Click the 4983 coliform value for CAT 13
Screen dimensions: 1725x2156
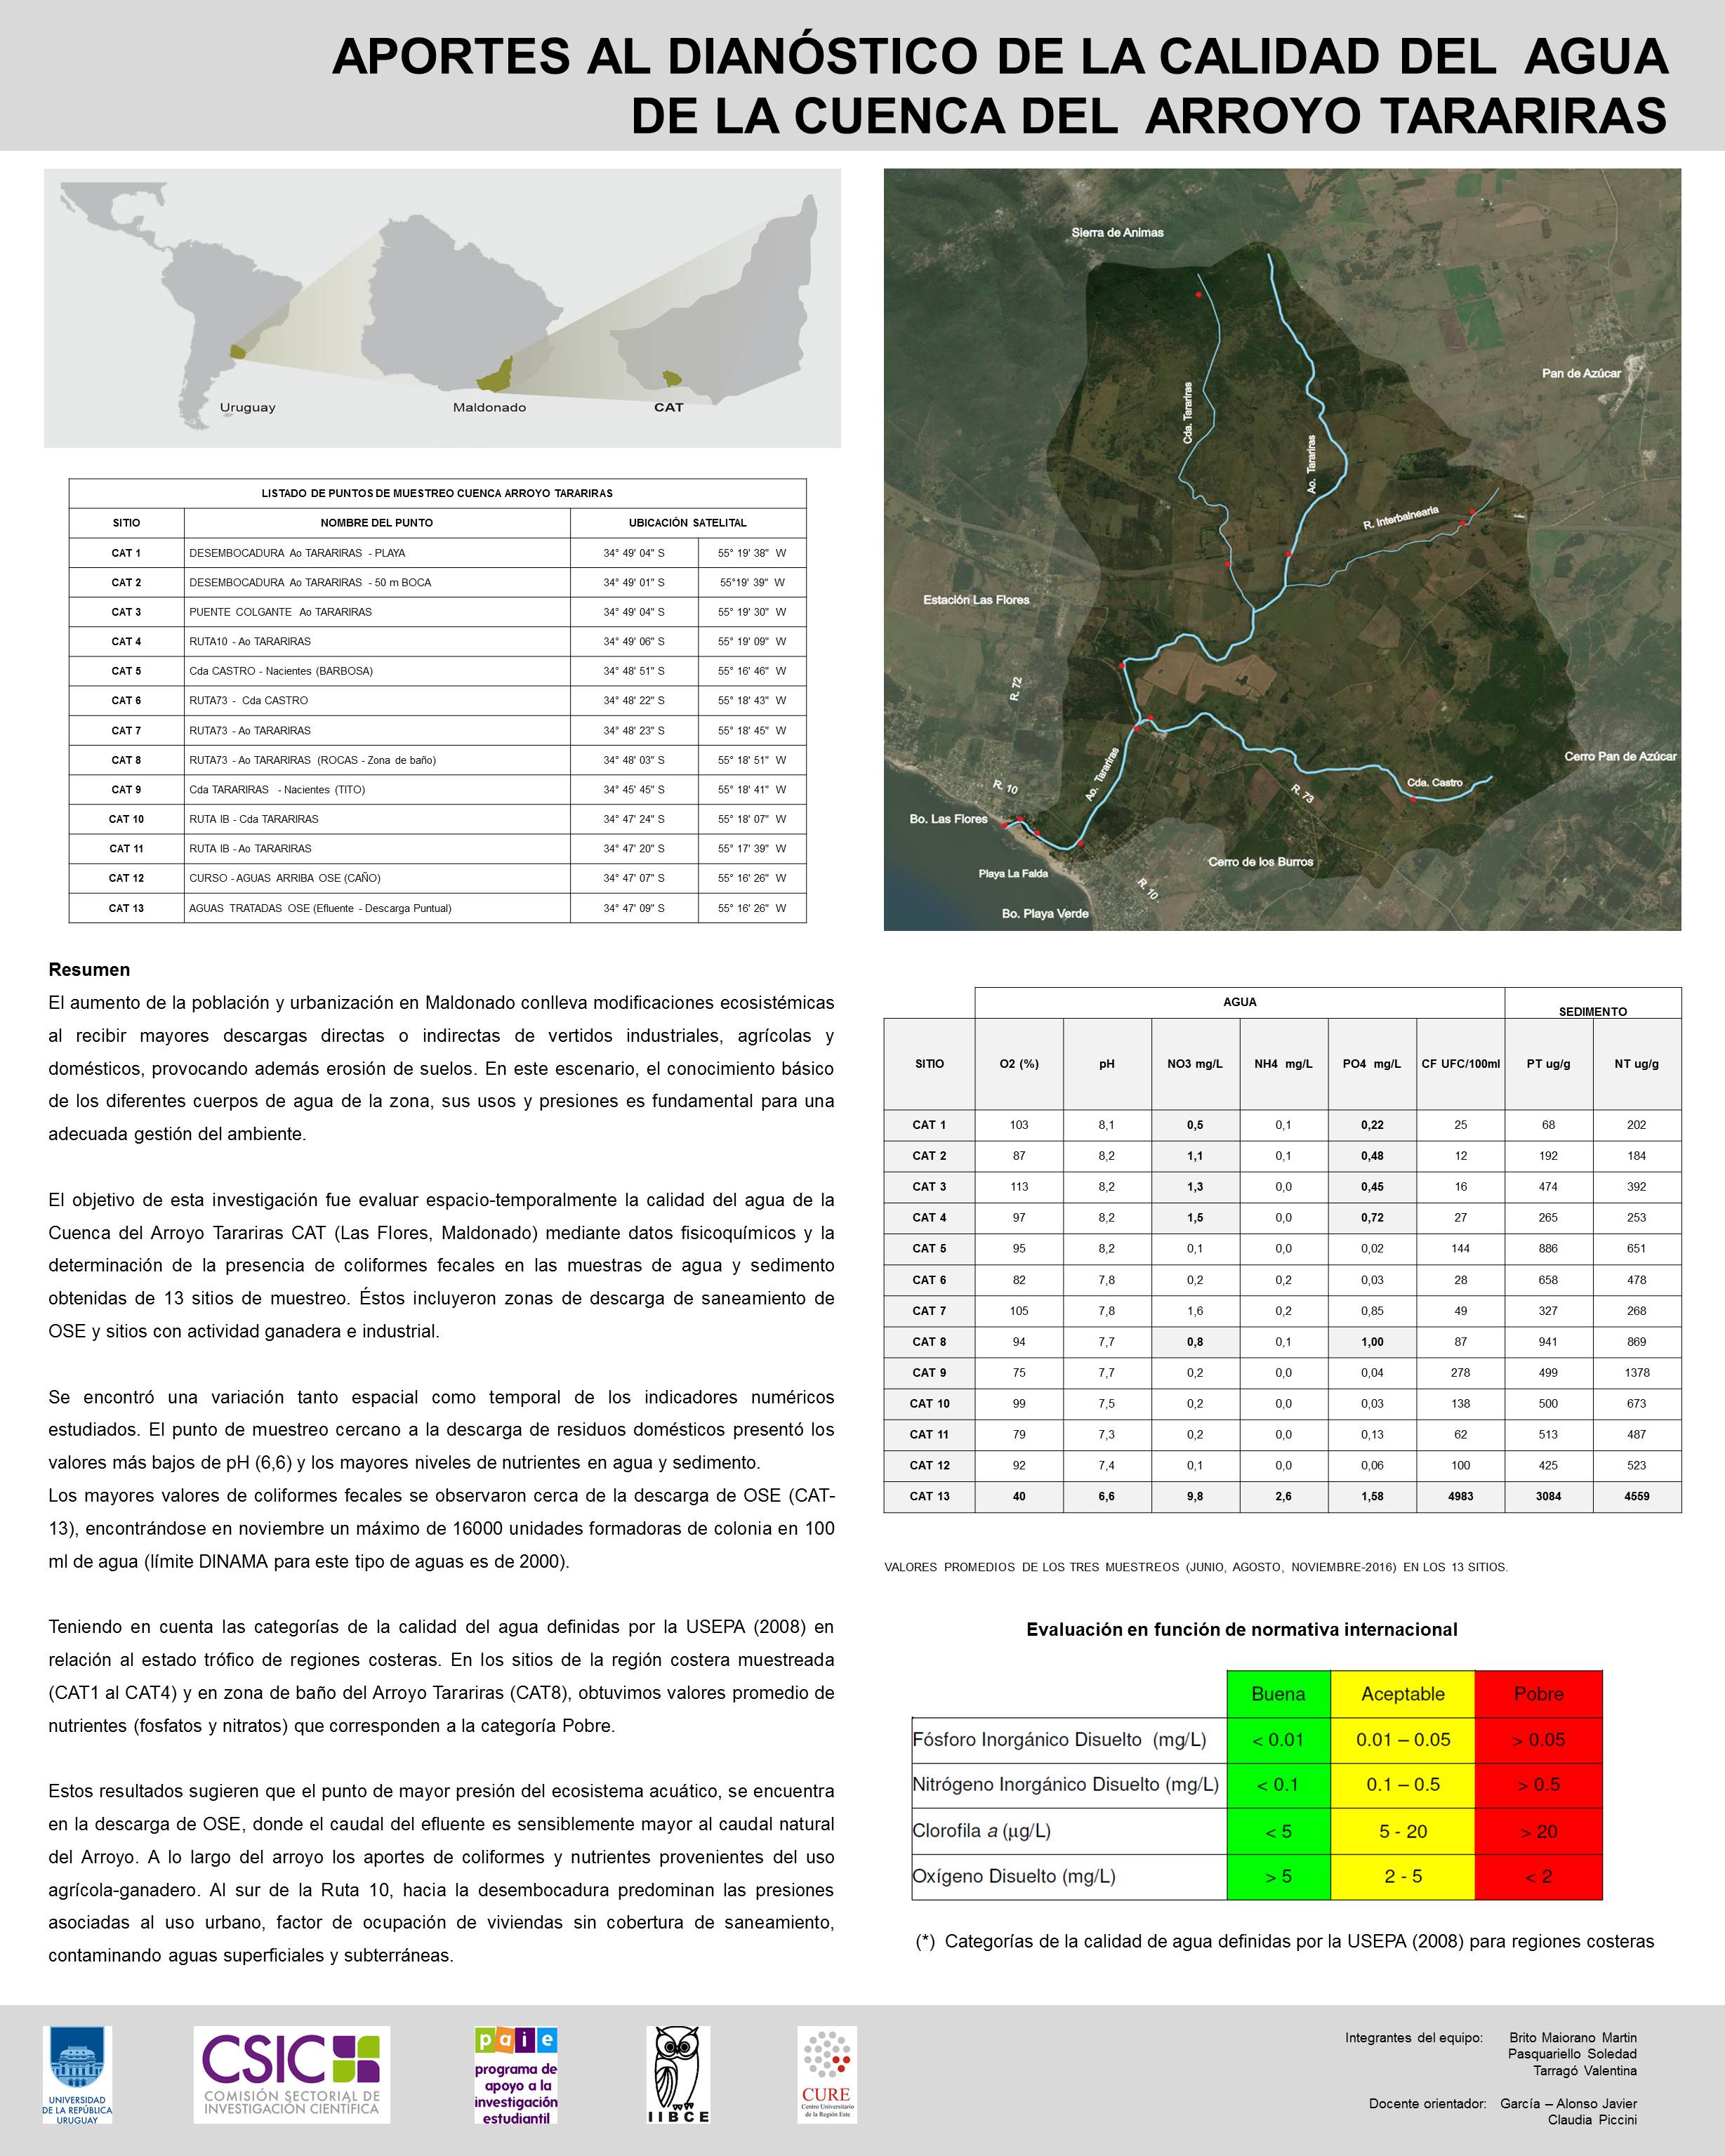coord(1461,1496)
